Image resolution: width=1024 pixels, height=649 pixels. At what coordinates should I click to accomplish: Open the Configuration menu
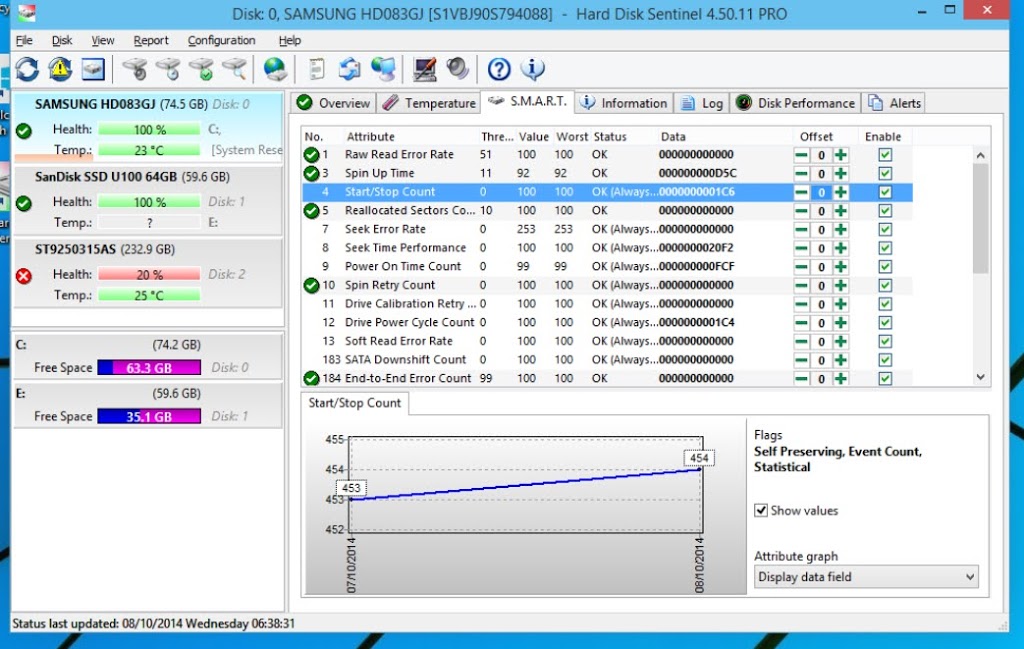[x=221, y=41]
